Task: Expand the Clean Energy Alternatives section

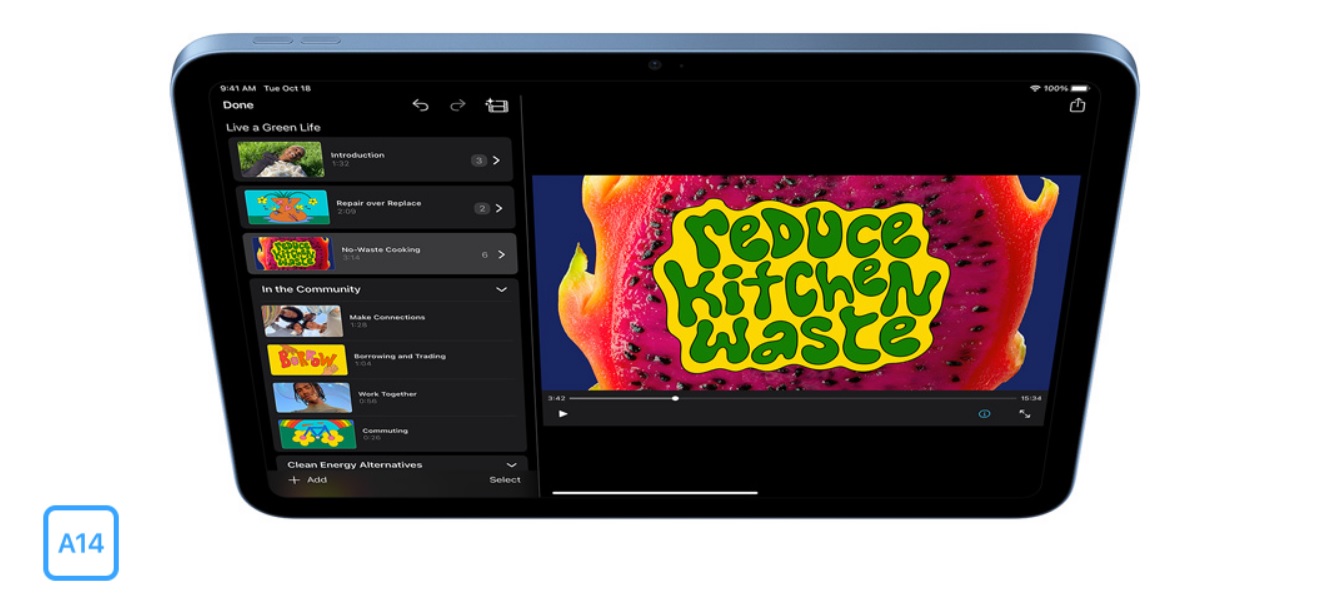Action: pyautogui.click(x=511, y=465)
